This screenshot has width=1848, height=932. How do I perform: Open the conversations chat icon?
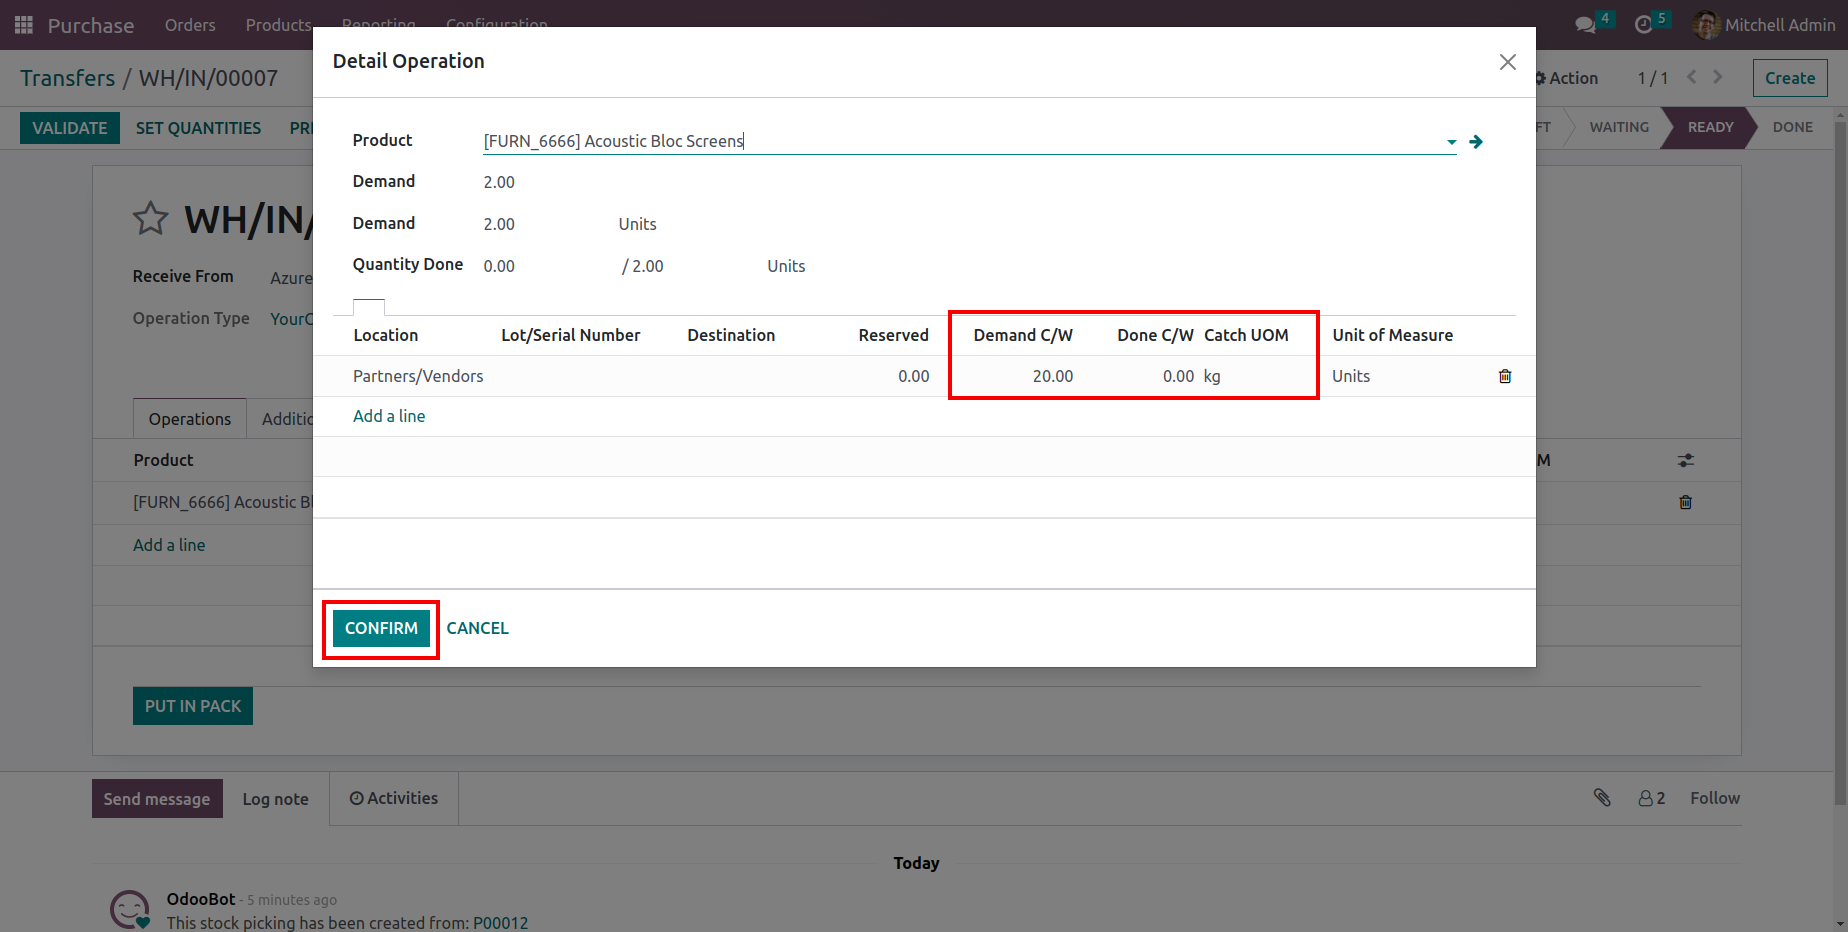point(1585,25)
